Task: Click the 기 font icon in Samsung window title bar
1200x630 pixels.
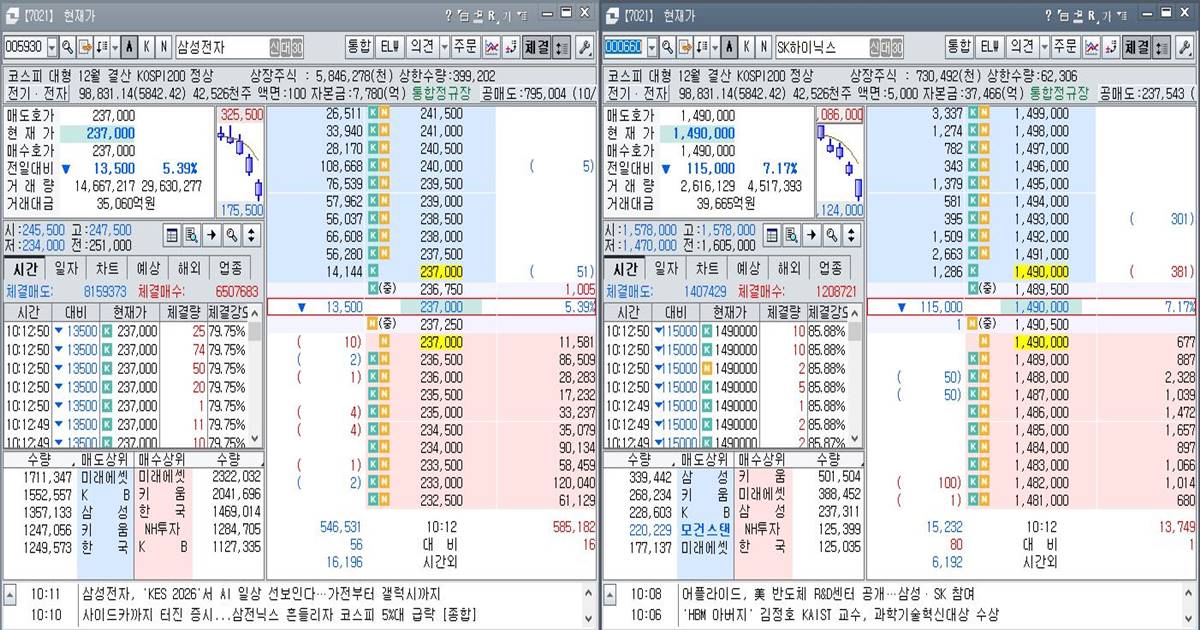Action: click(x=507, y=16)
